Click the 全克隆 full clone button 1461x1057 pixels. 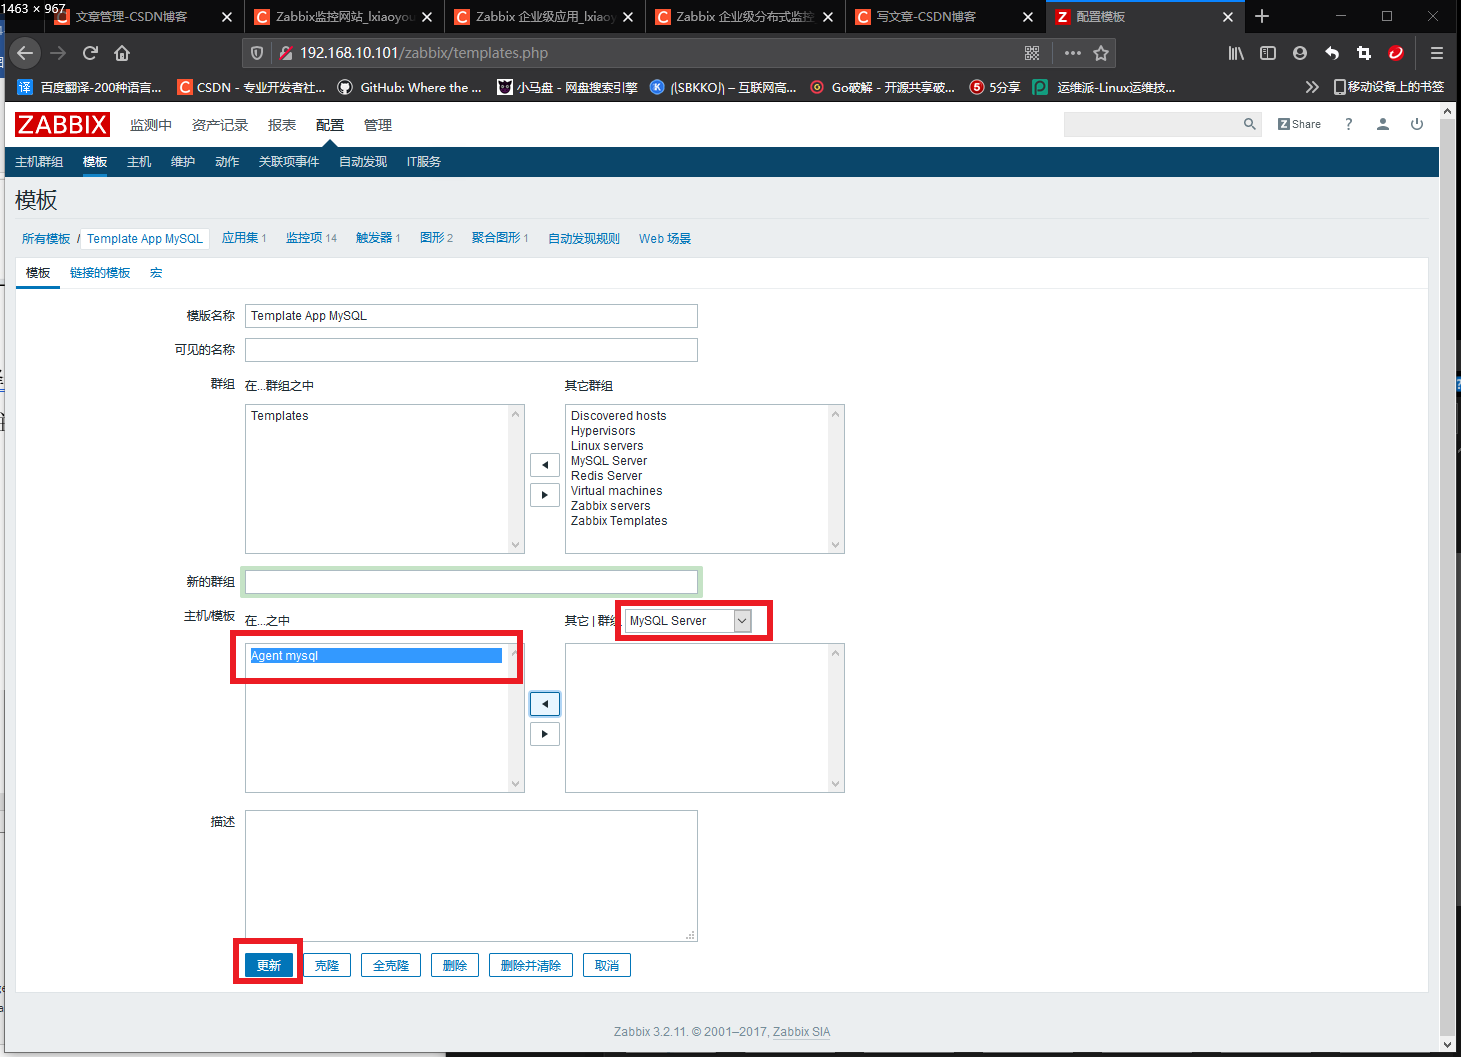click(x=391, y=965)
